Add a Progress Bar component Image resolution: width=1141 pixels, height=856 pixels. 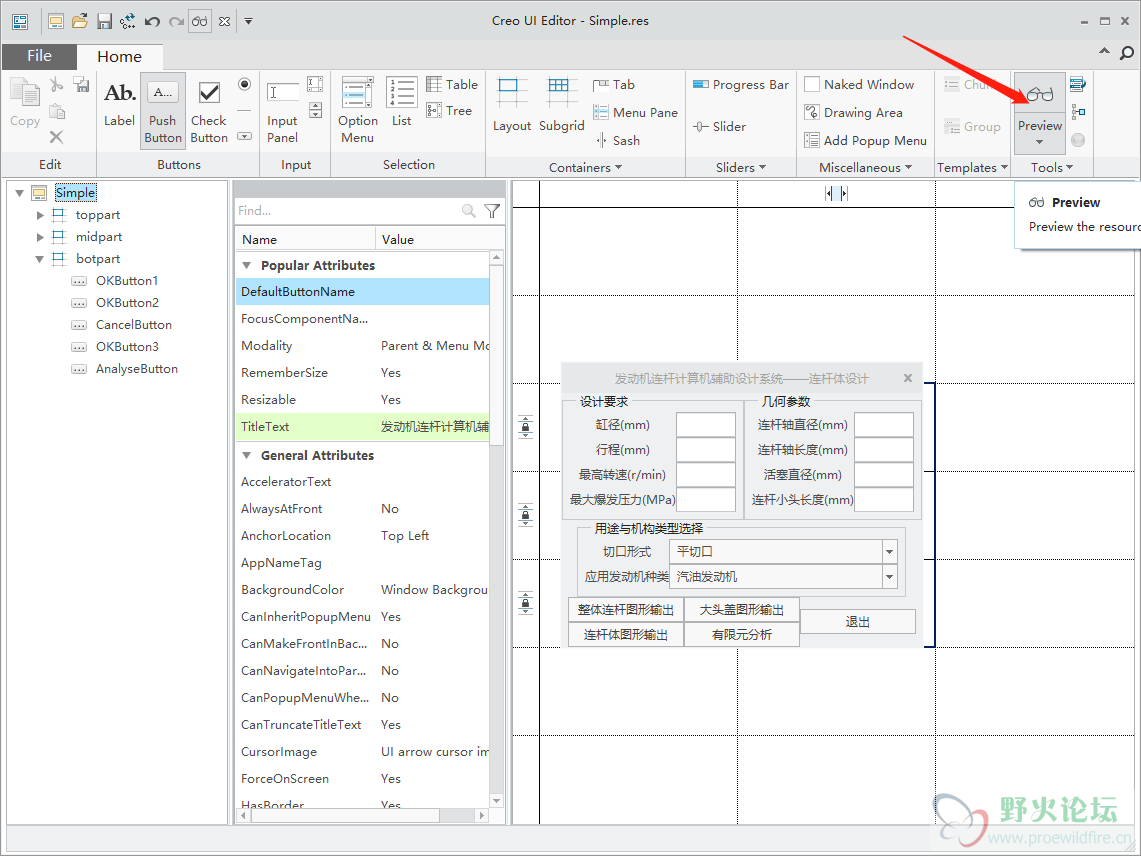point(740,85)
